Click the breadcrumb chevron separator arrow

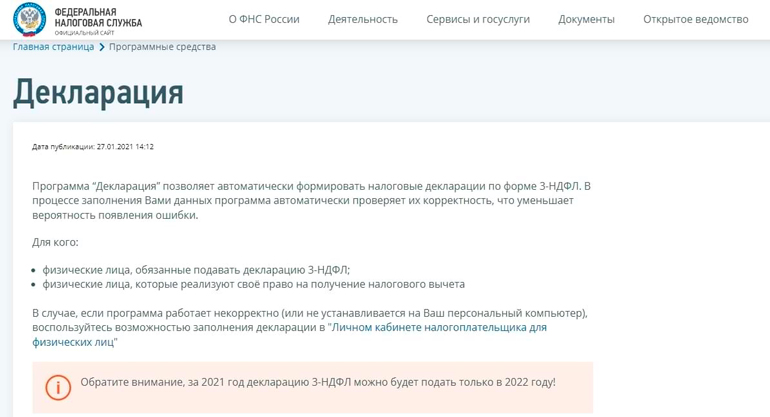pos(102,47)
